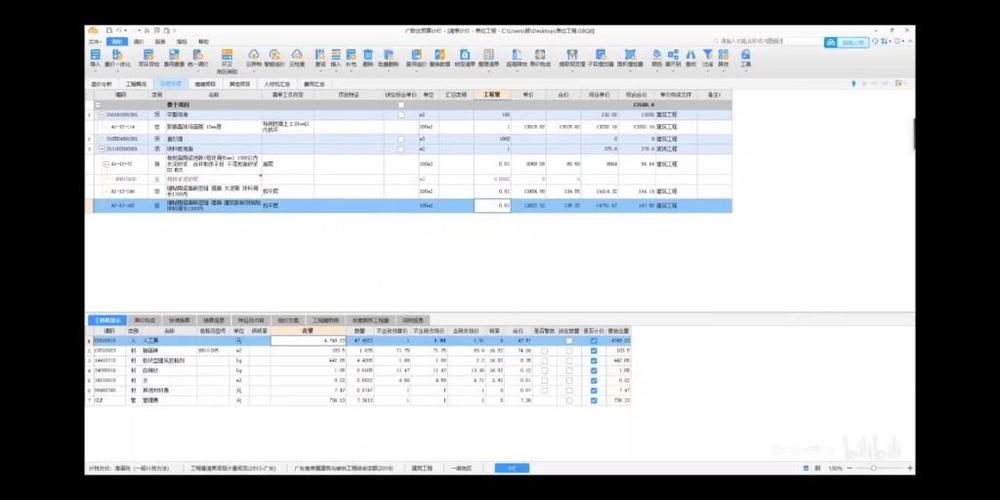Open the status bar zoom 100% dropdown
The height and width of the screenshot is (500, 1000).
coord(837,468)
